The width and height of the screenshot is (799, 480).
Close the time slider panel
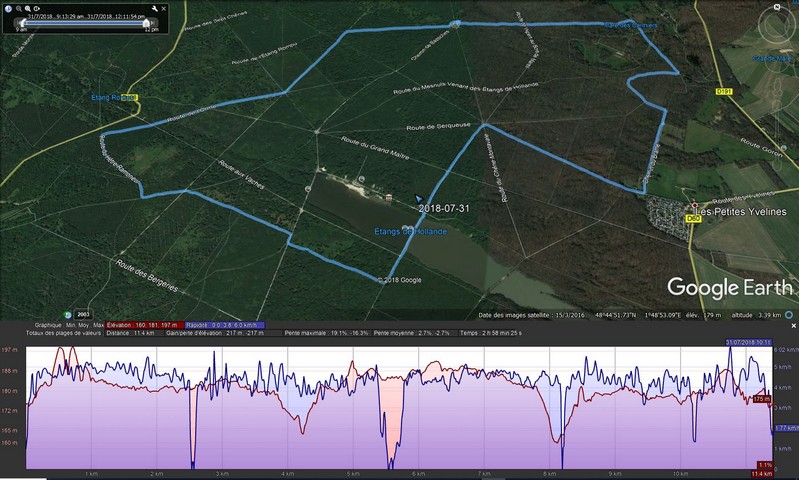point(164,8)
